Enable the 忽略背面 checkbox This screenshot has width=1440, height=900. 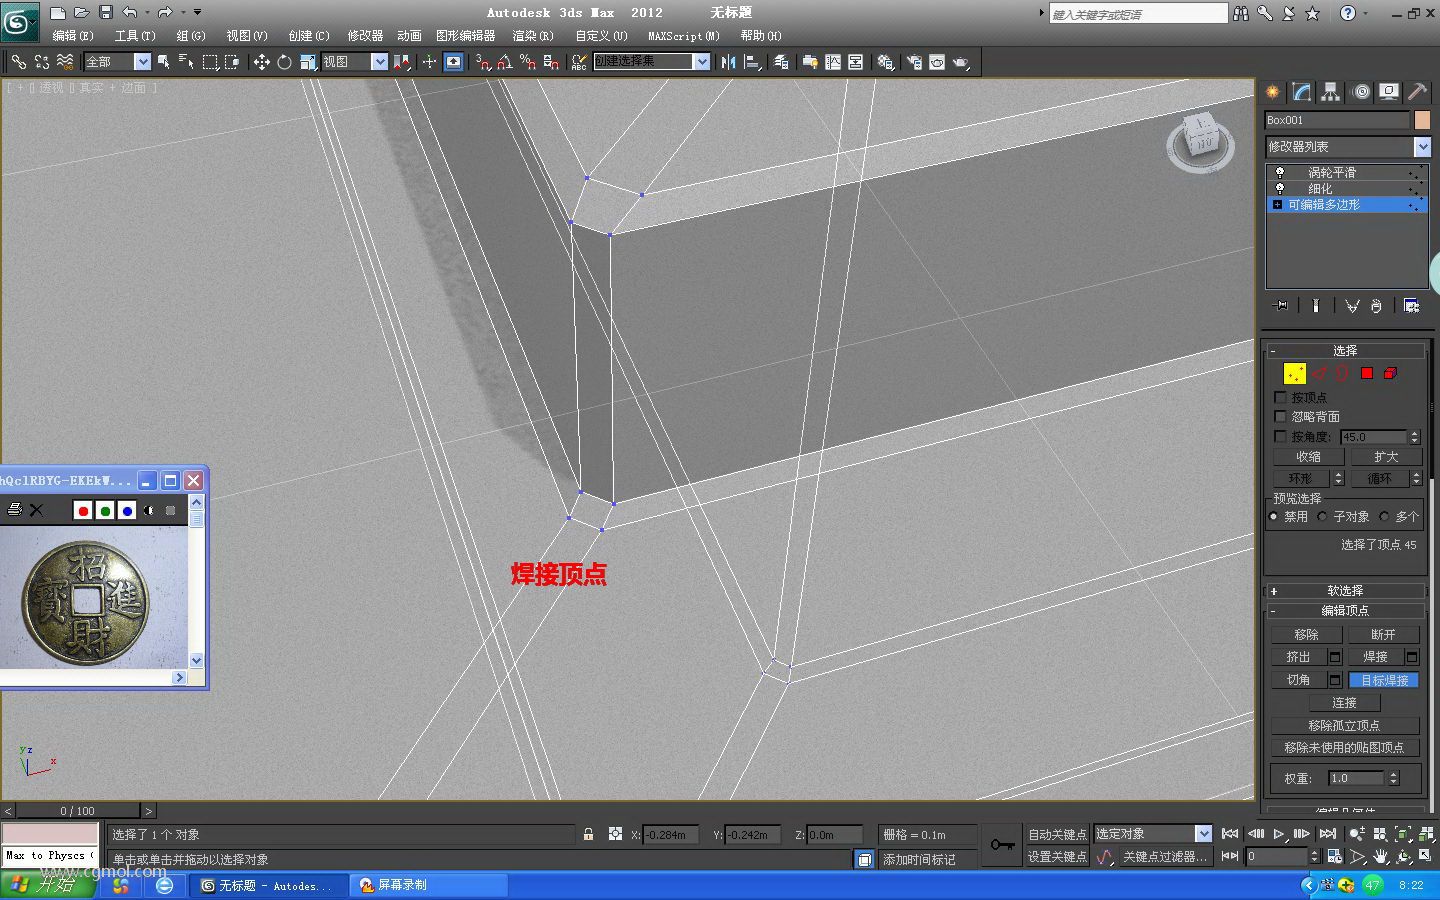pyautogui.click(x=1280, y=416)
